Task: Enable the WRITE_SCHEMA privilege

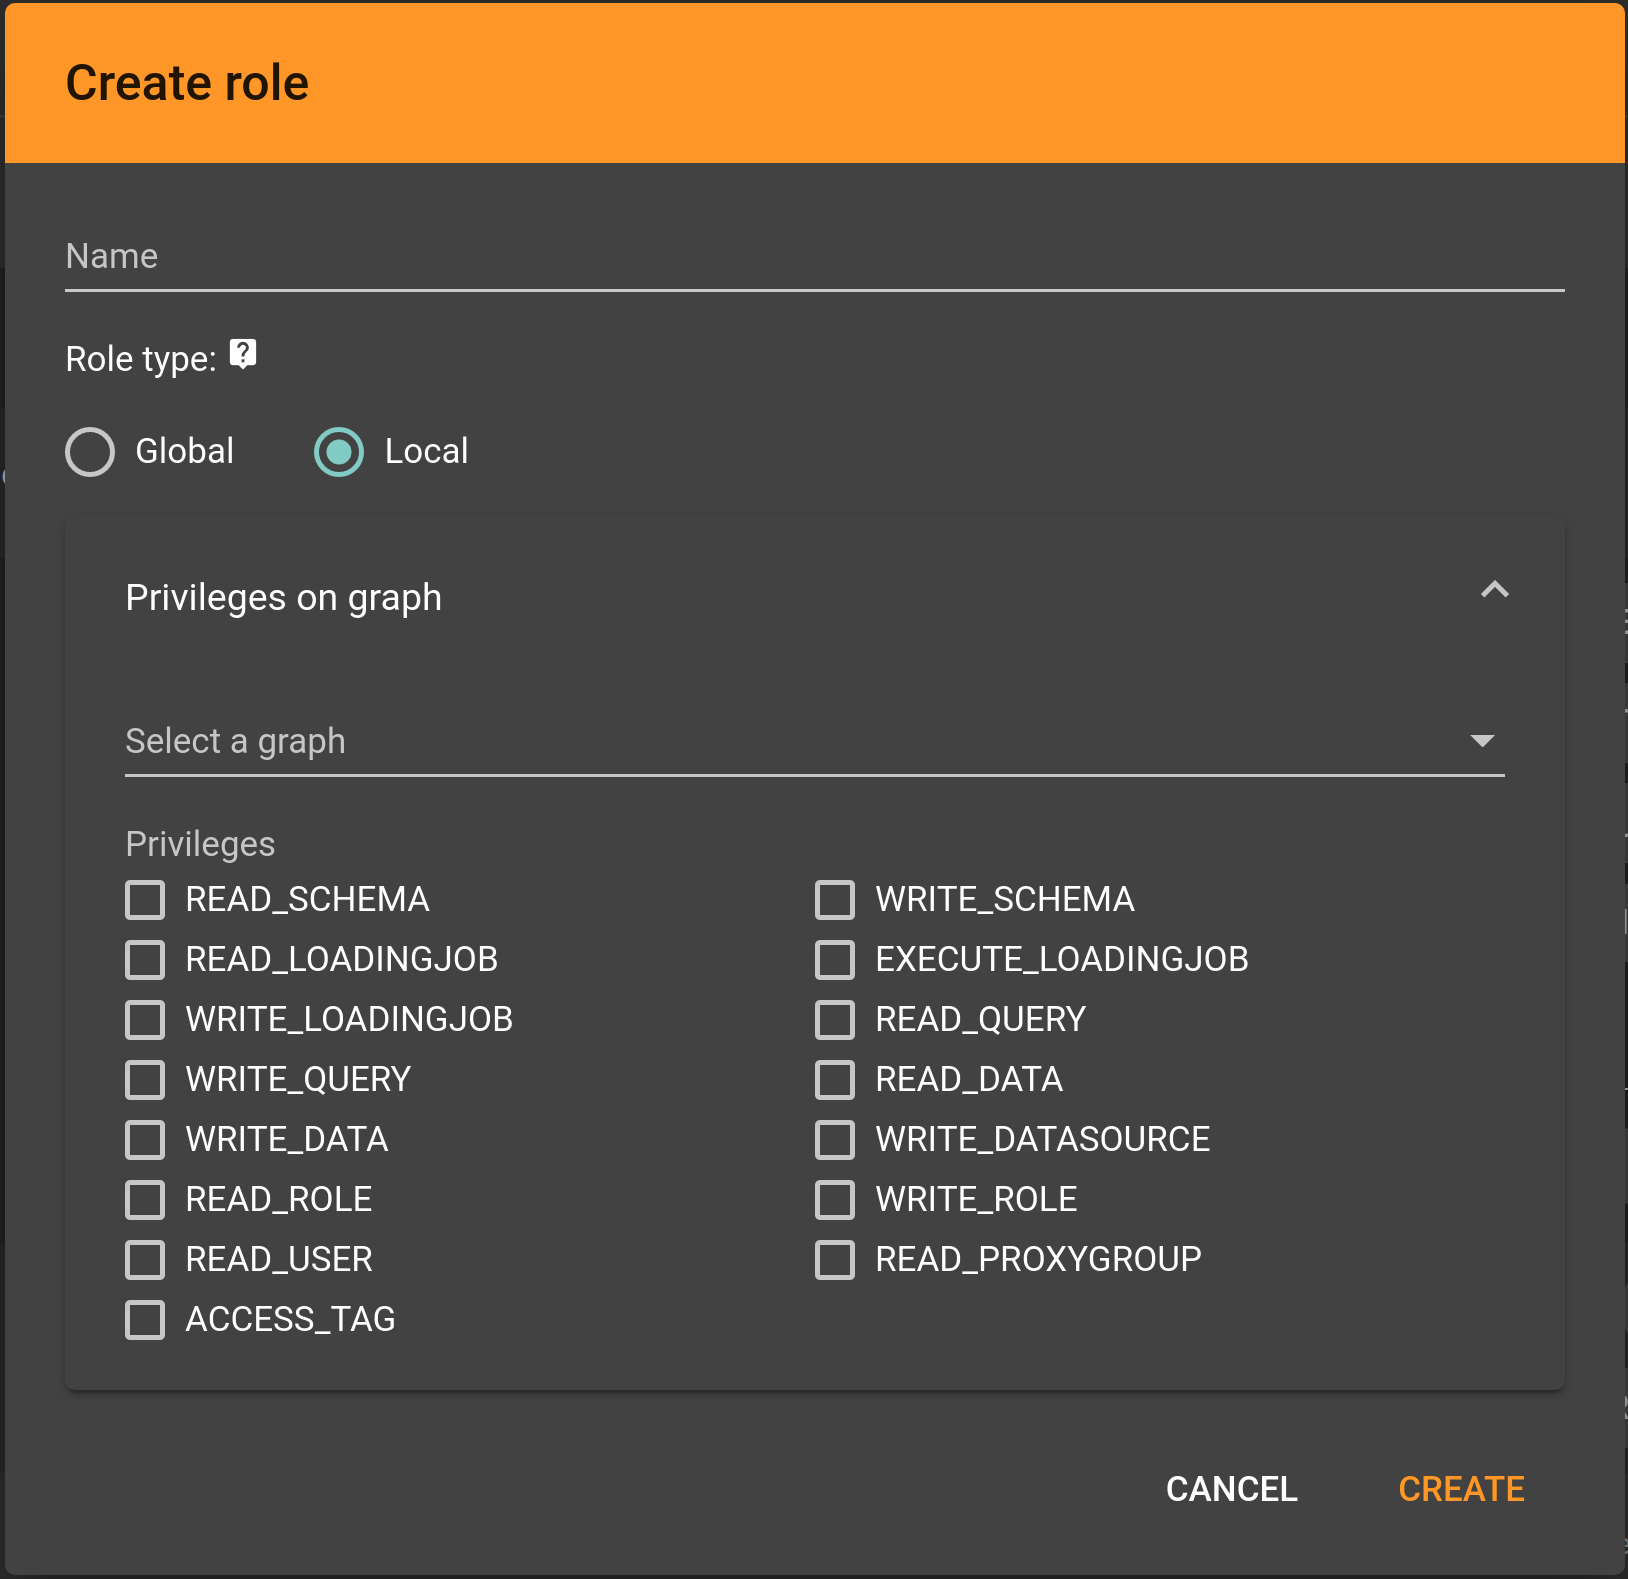Action: pos(836,899)
